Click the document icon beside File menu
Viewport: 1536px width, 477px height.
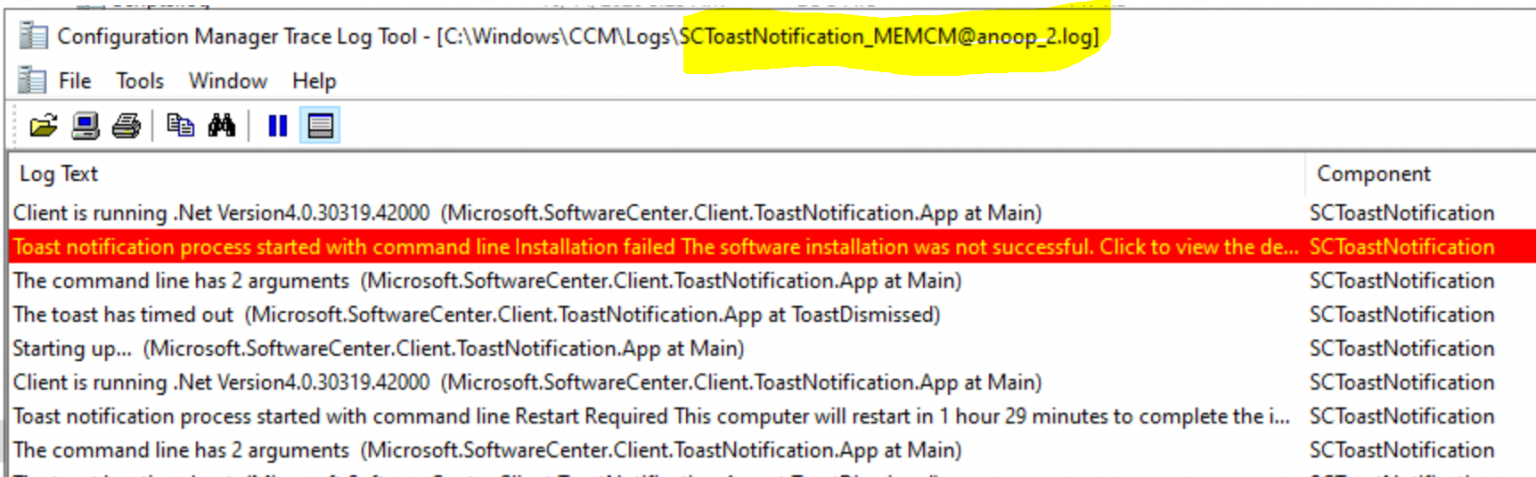coord(33,80)
